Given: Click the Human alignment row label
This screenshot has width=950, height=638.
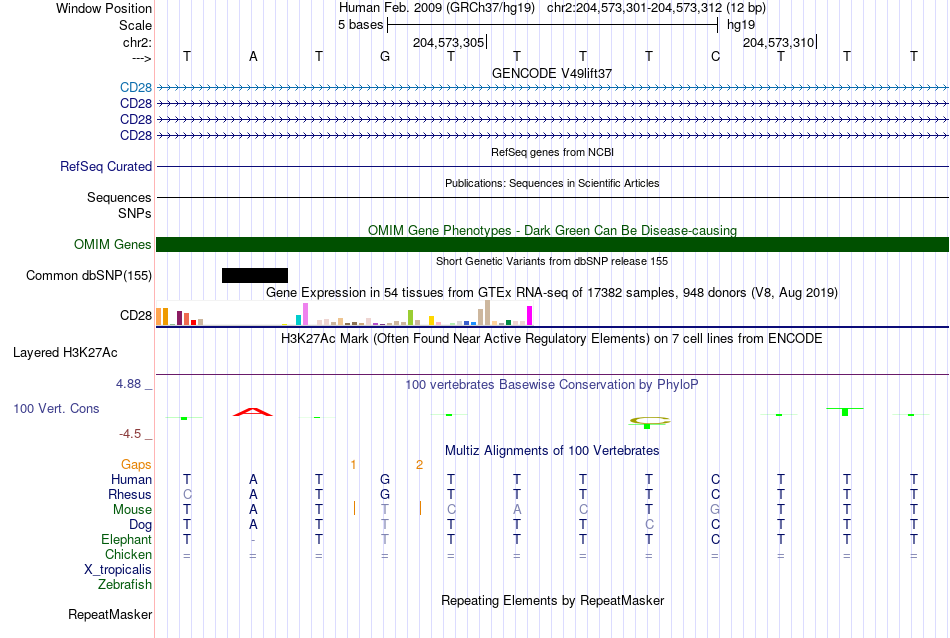Looking at the screenshot, I should pyautogui.click(x=131, y=480).
